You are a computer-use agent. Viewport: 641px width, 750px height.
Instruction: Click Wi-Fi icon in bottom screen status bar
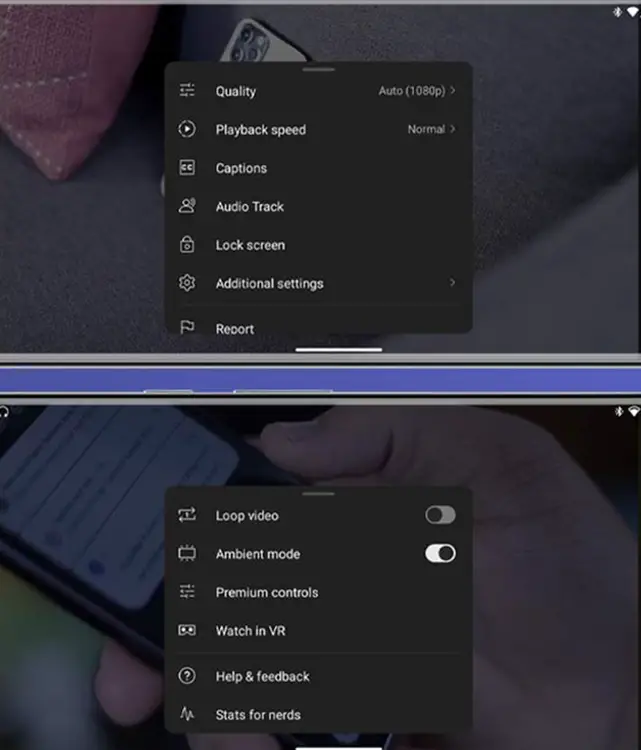(634, 411)
